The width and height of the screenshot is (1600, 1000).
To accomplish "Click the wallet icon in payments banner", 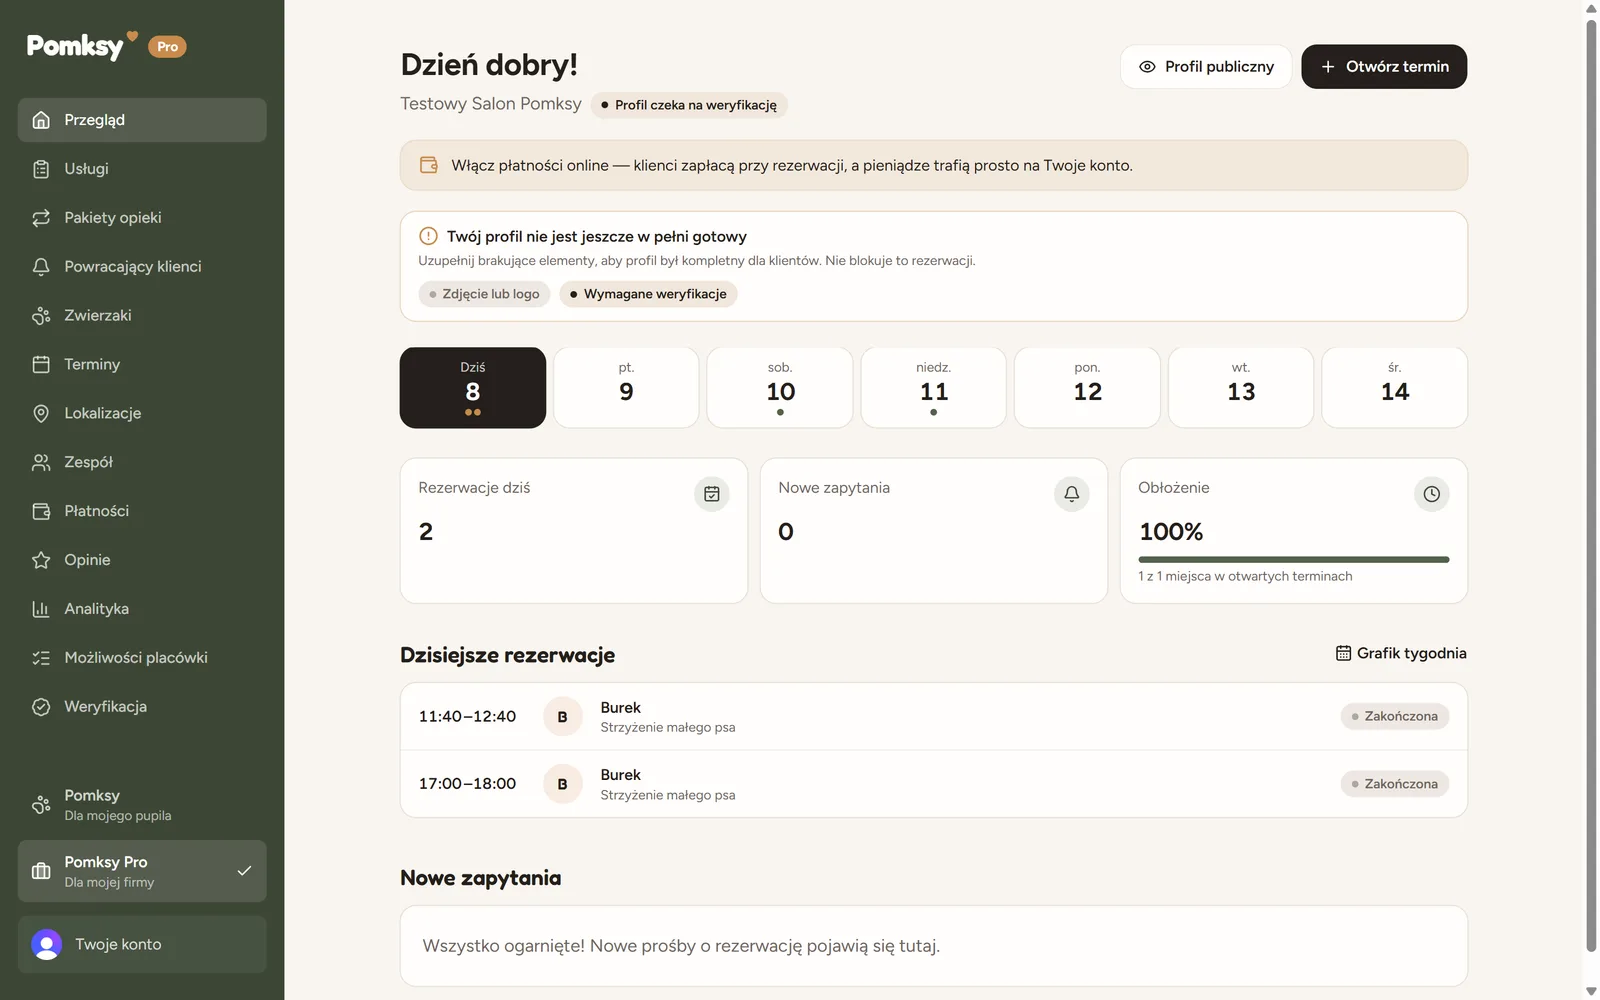I will [429, 165].
